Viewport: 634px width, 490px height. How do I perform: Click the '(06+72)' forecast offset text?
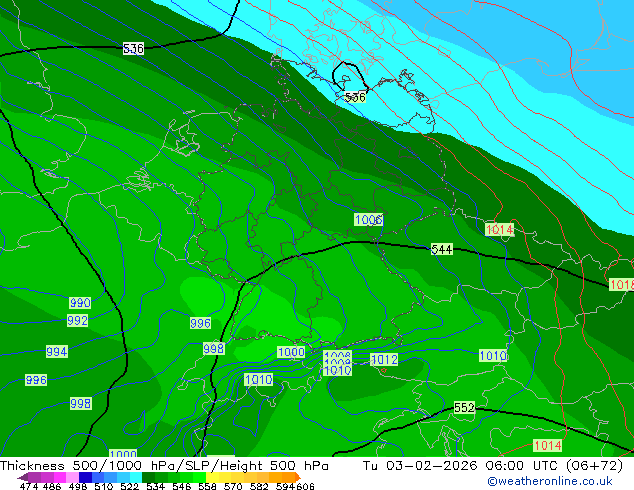coord(594,466)
